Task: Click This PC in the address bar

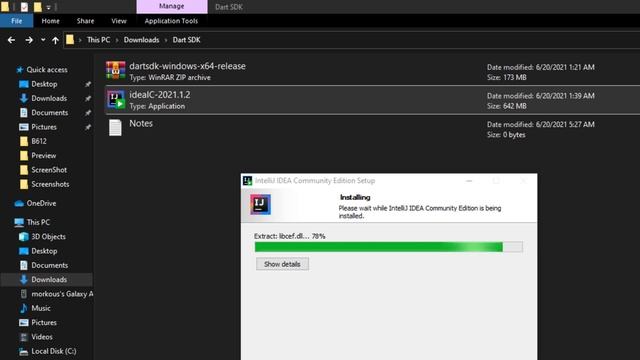Action: (x=98, y=40)
